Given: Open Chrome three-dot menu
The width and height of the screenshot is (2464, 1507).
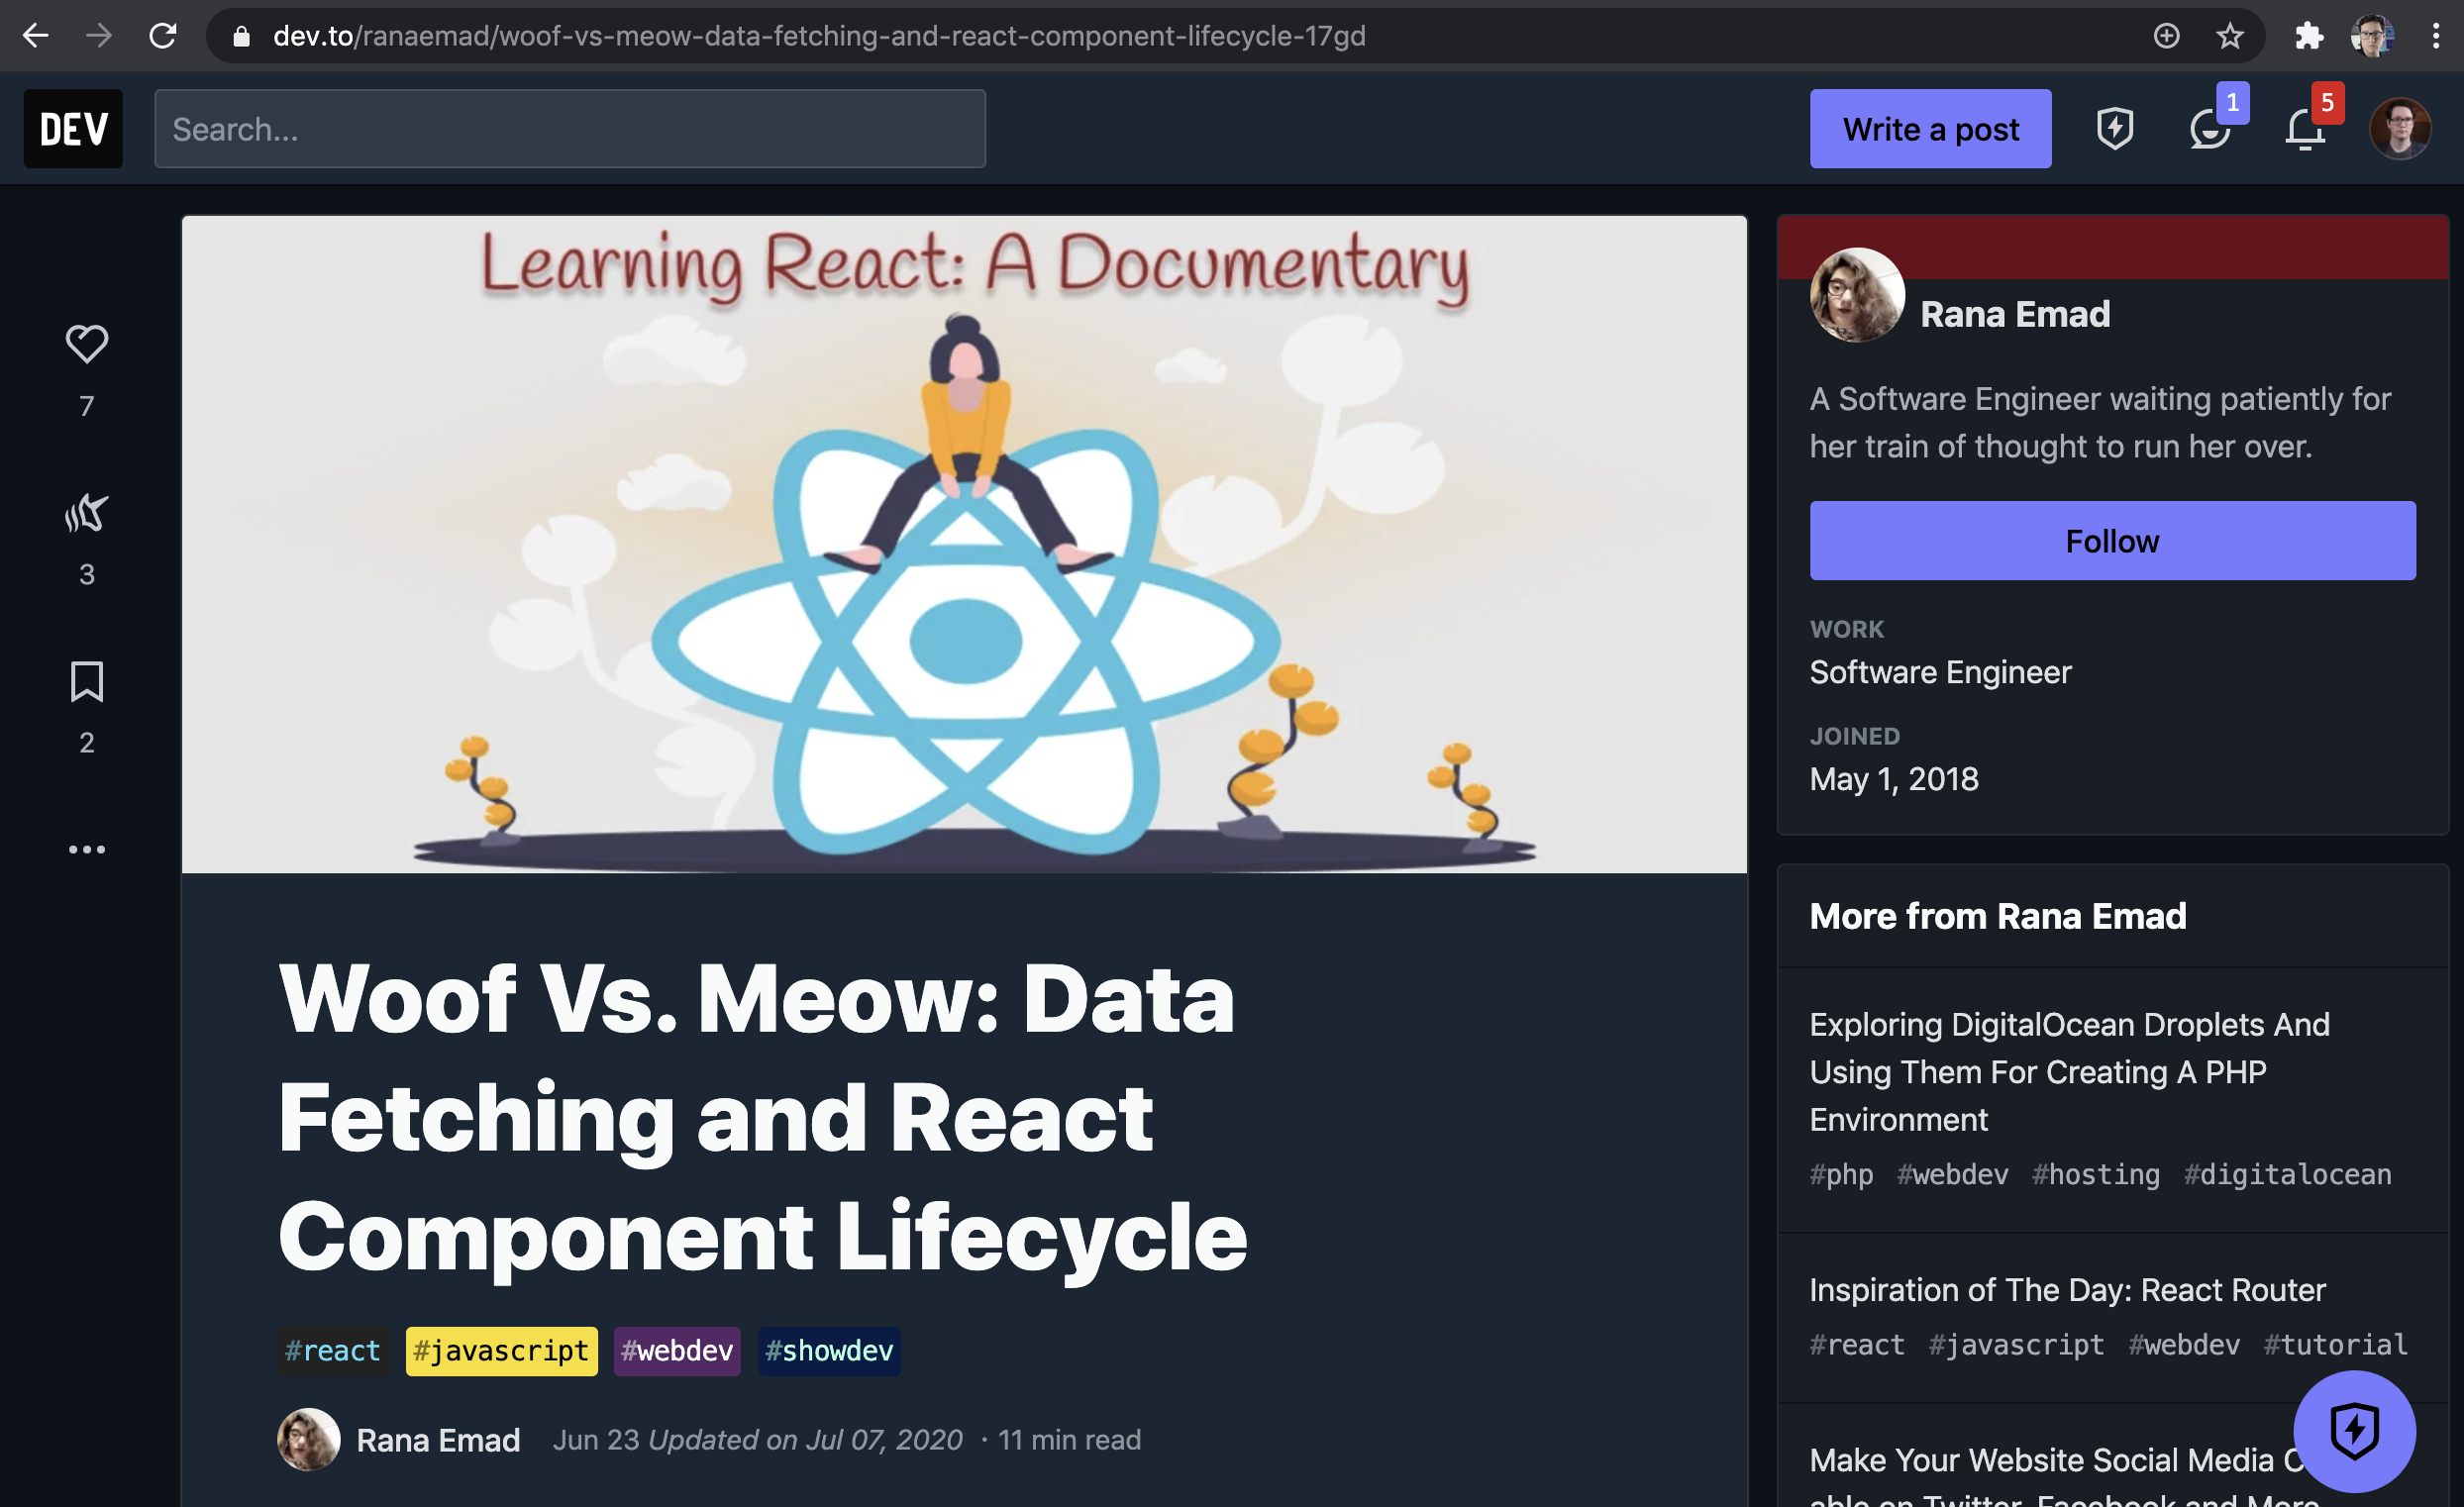Looking at the screenshot, I should tap(2435, 36).
